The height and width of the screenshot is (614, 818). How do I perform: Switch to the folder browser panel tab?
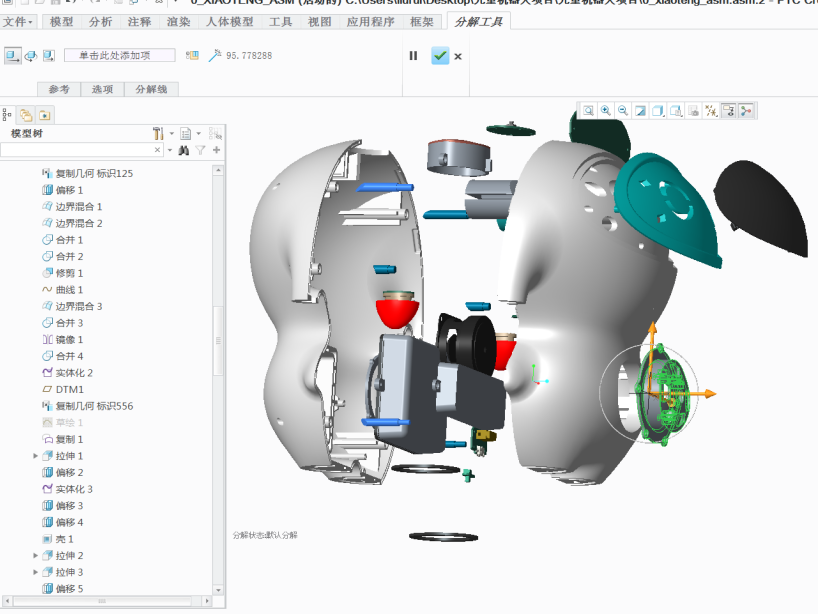coord(26,115)
